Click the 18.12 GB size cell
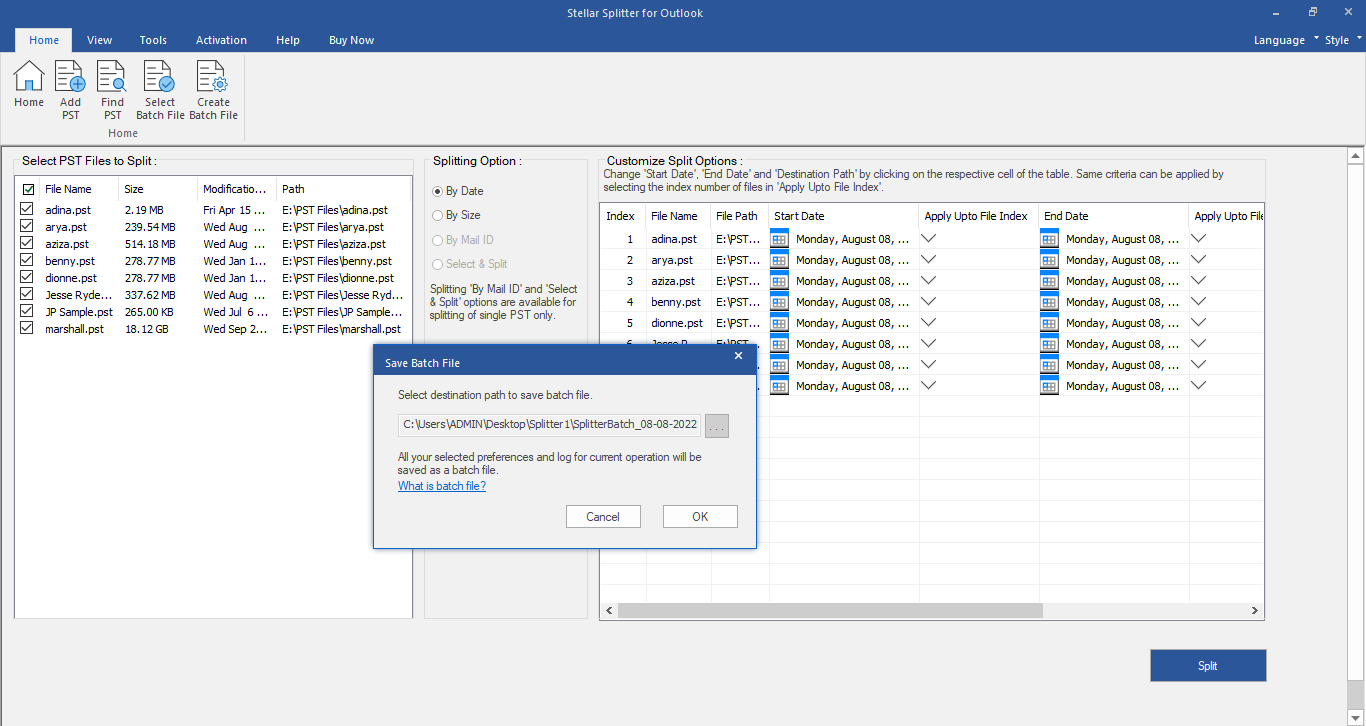 click(x=147, y=329)
